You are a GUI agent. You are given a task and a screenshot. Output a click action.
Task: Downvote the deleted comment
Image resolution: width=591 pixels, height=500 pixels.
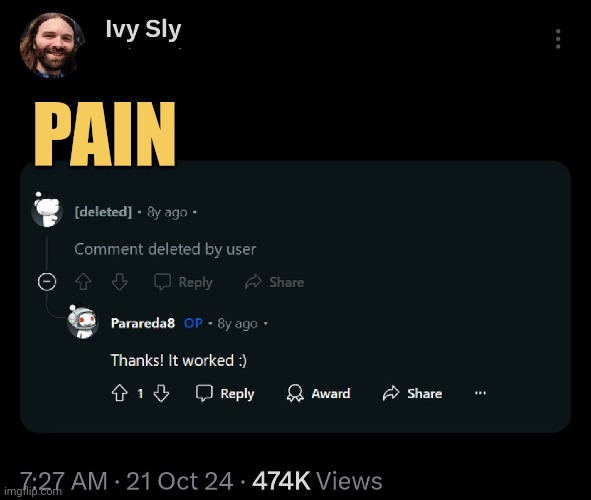point(119,282)
